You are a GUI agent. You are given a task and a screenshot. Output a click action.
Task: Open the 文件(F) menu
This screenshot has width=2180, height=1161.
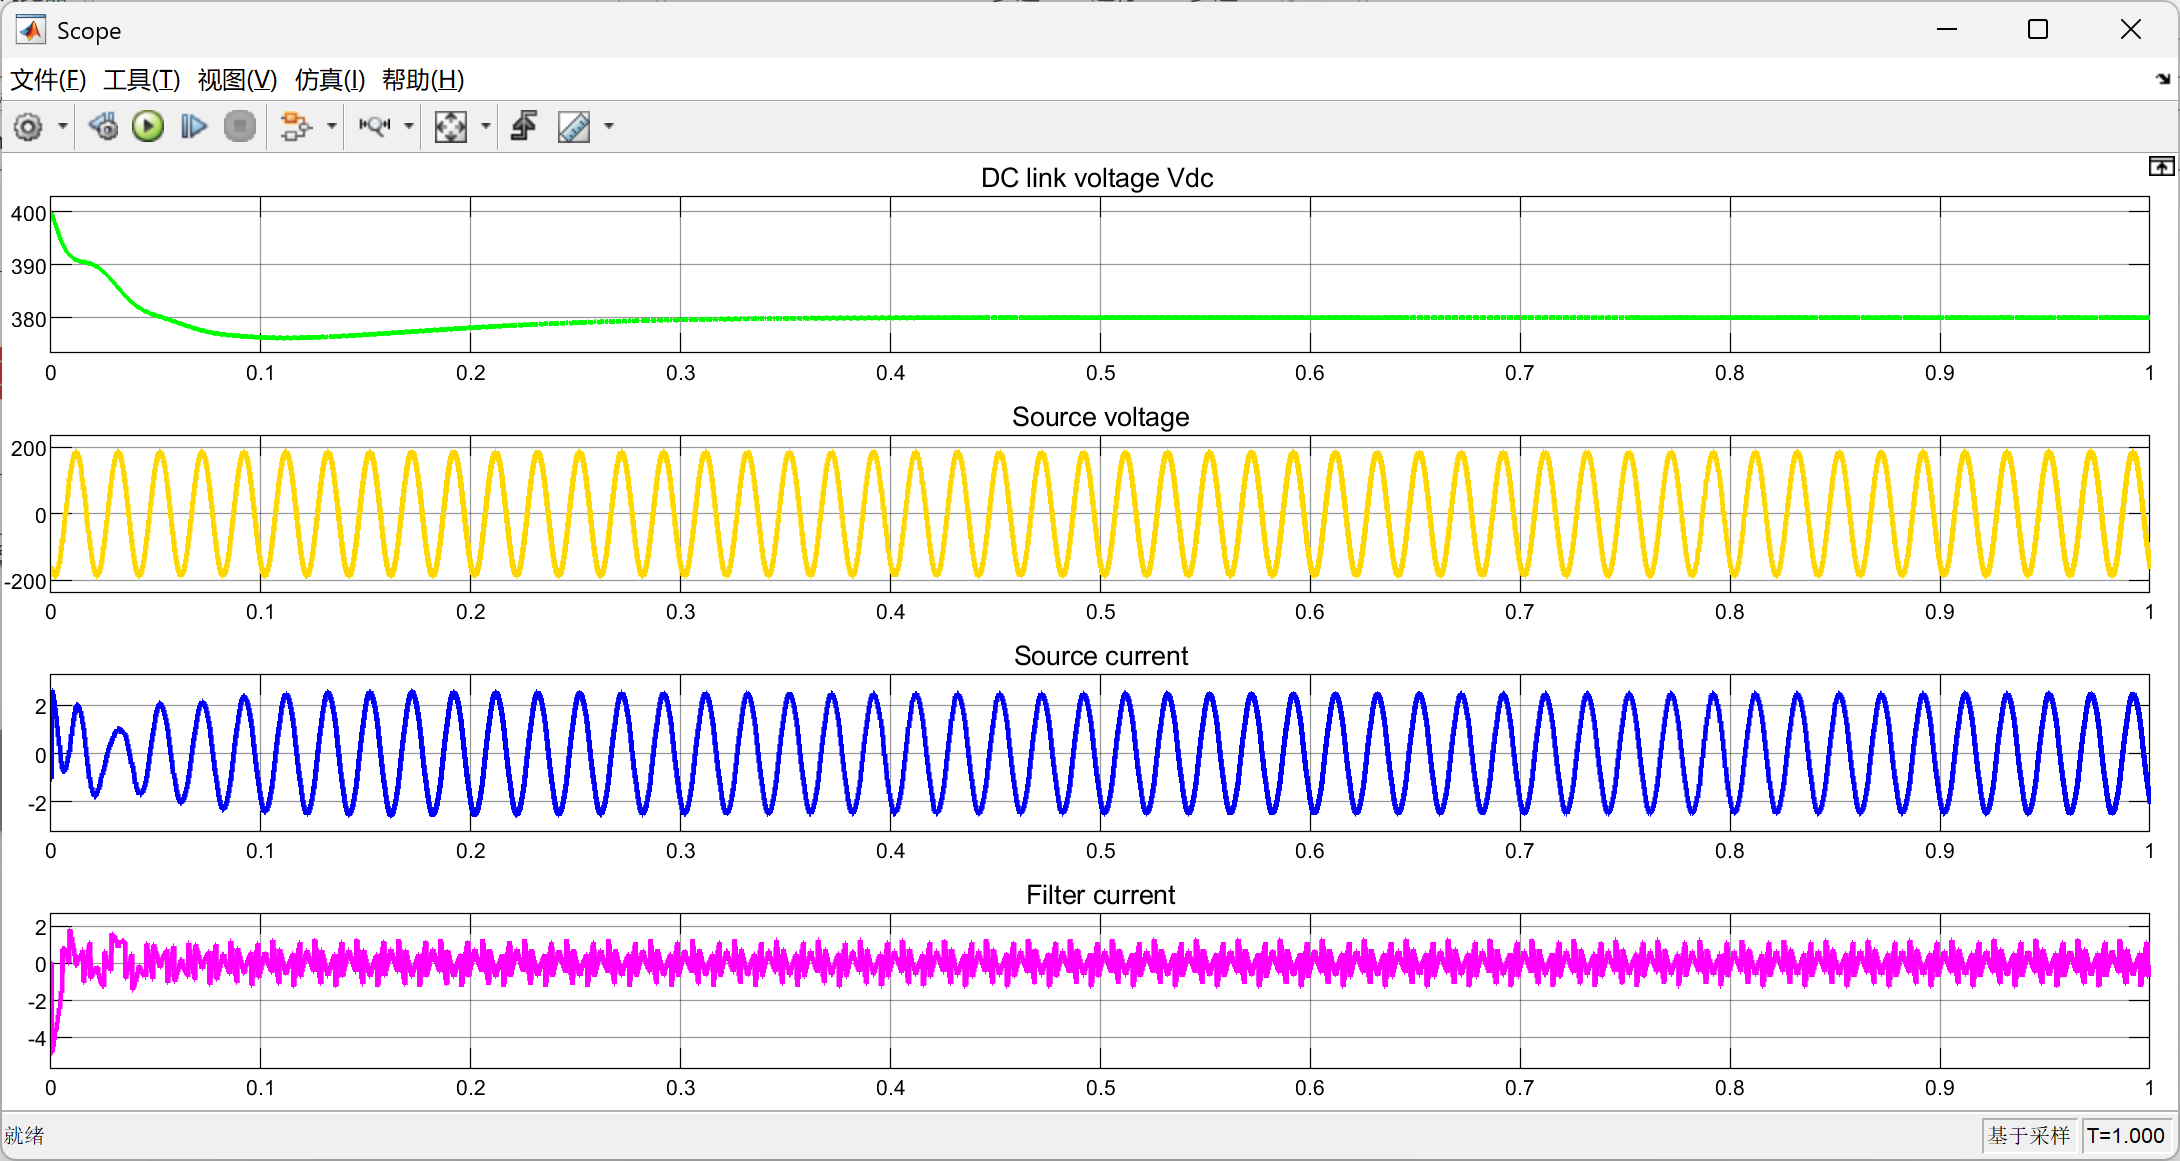coord(48,80)
